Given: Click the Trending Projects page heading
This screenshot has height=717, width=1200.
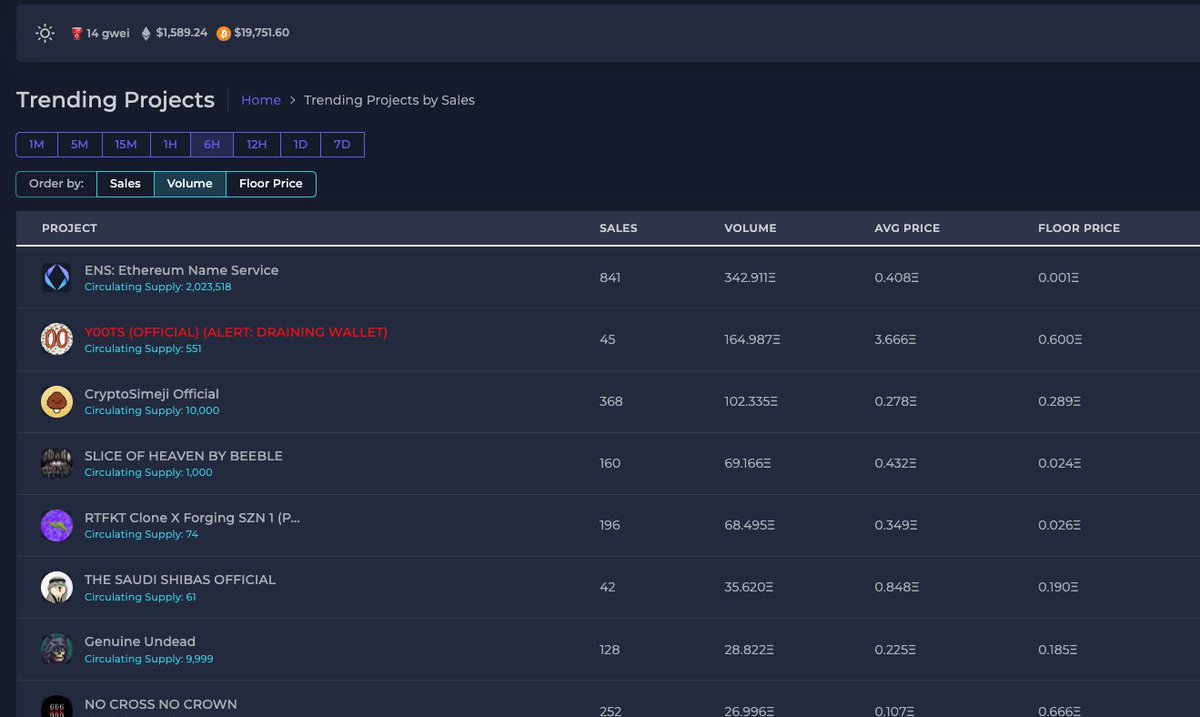Looking at the screenshot, I should (116, 100).
